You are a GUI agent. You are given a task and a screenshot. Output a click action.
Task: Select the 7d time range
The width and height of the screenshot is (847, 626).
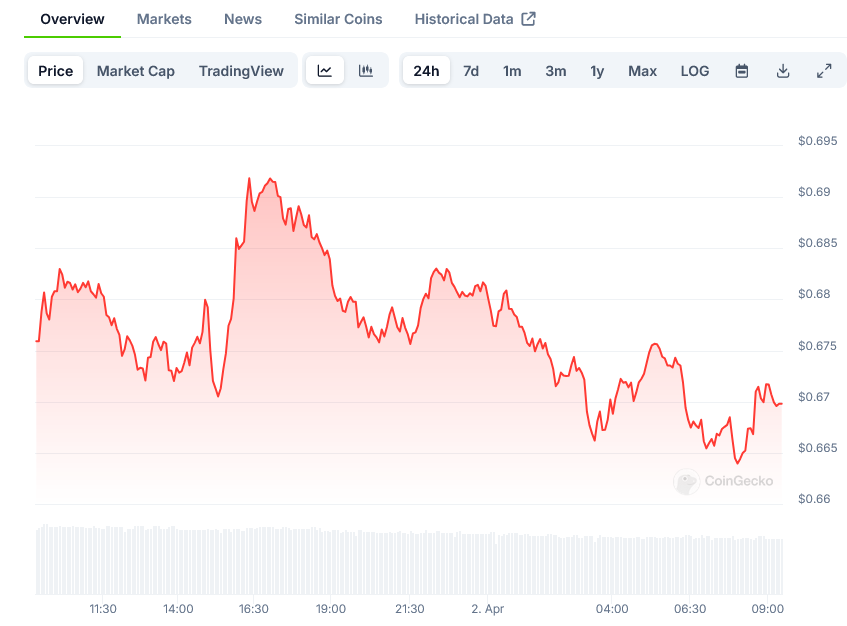[x=471, y=71]
